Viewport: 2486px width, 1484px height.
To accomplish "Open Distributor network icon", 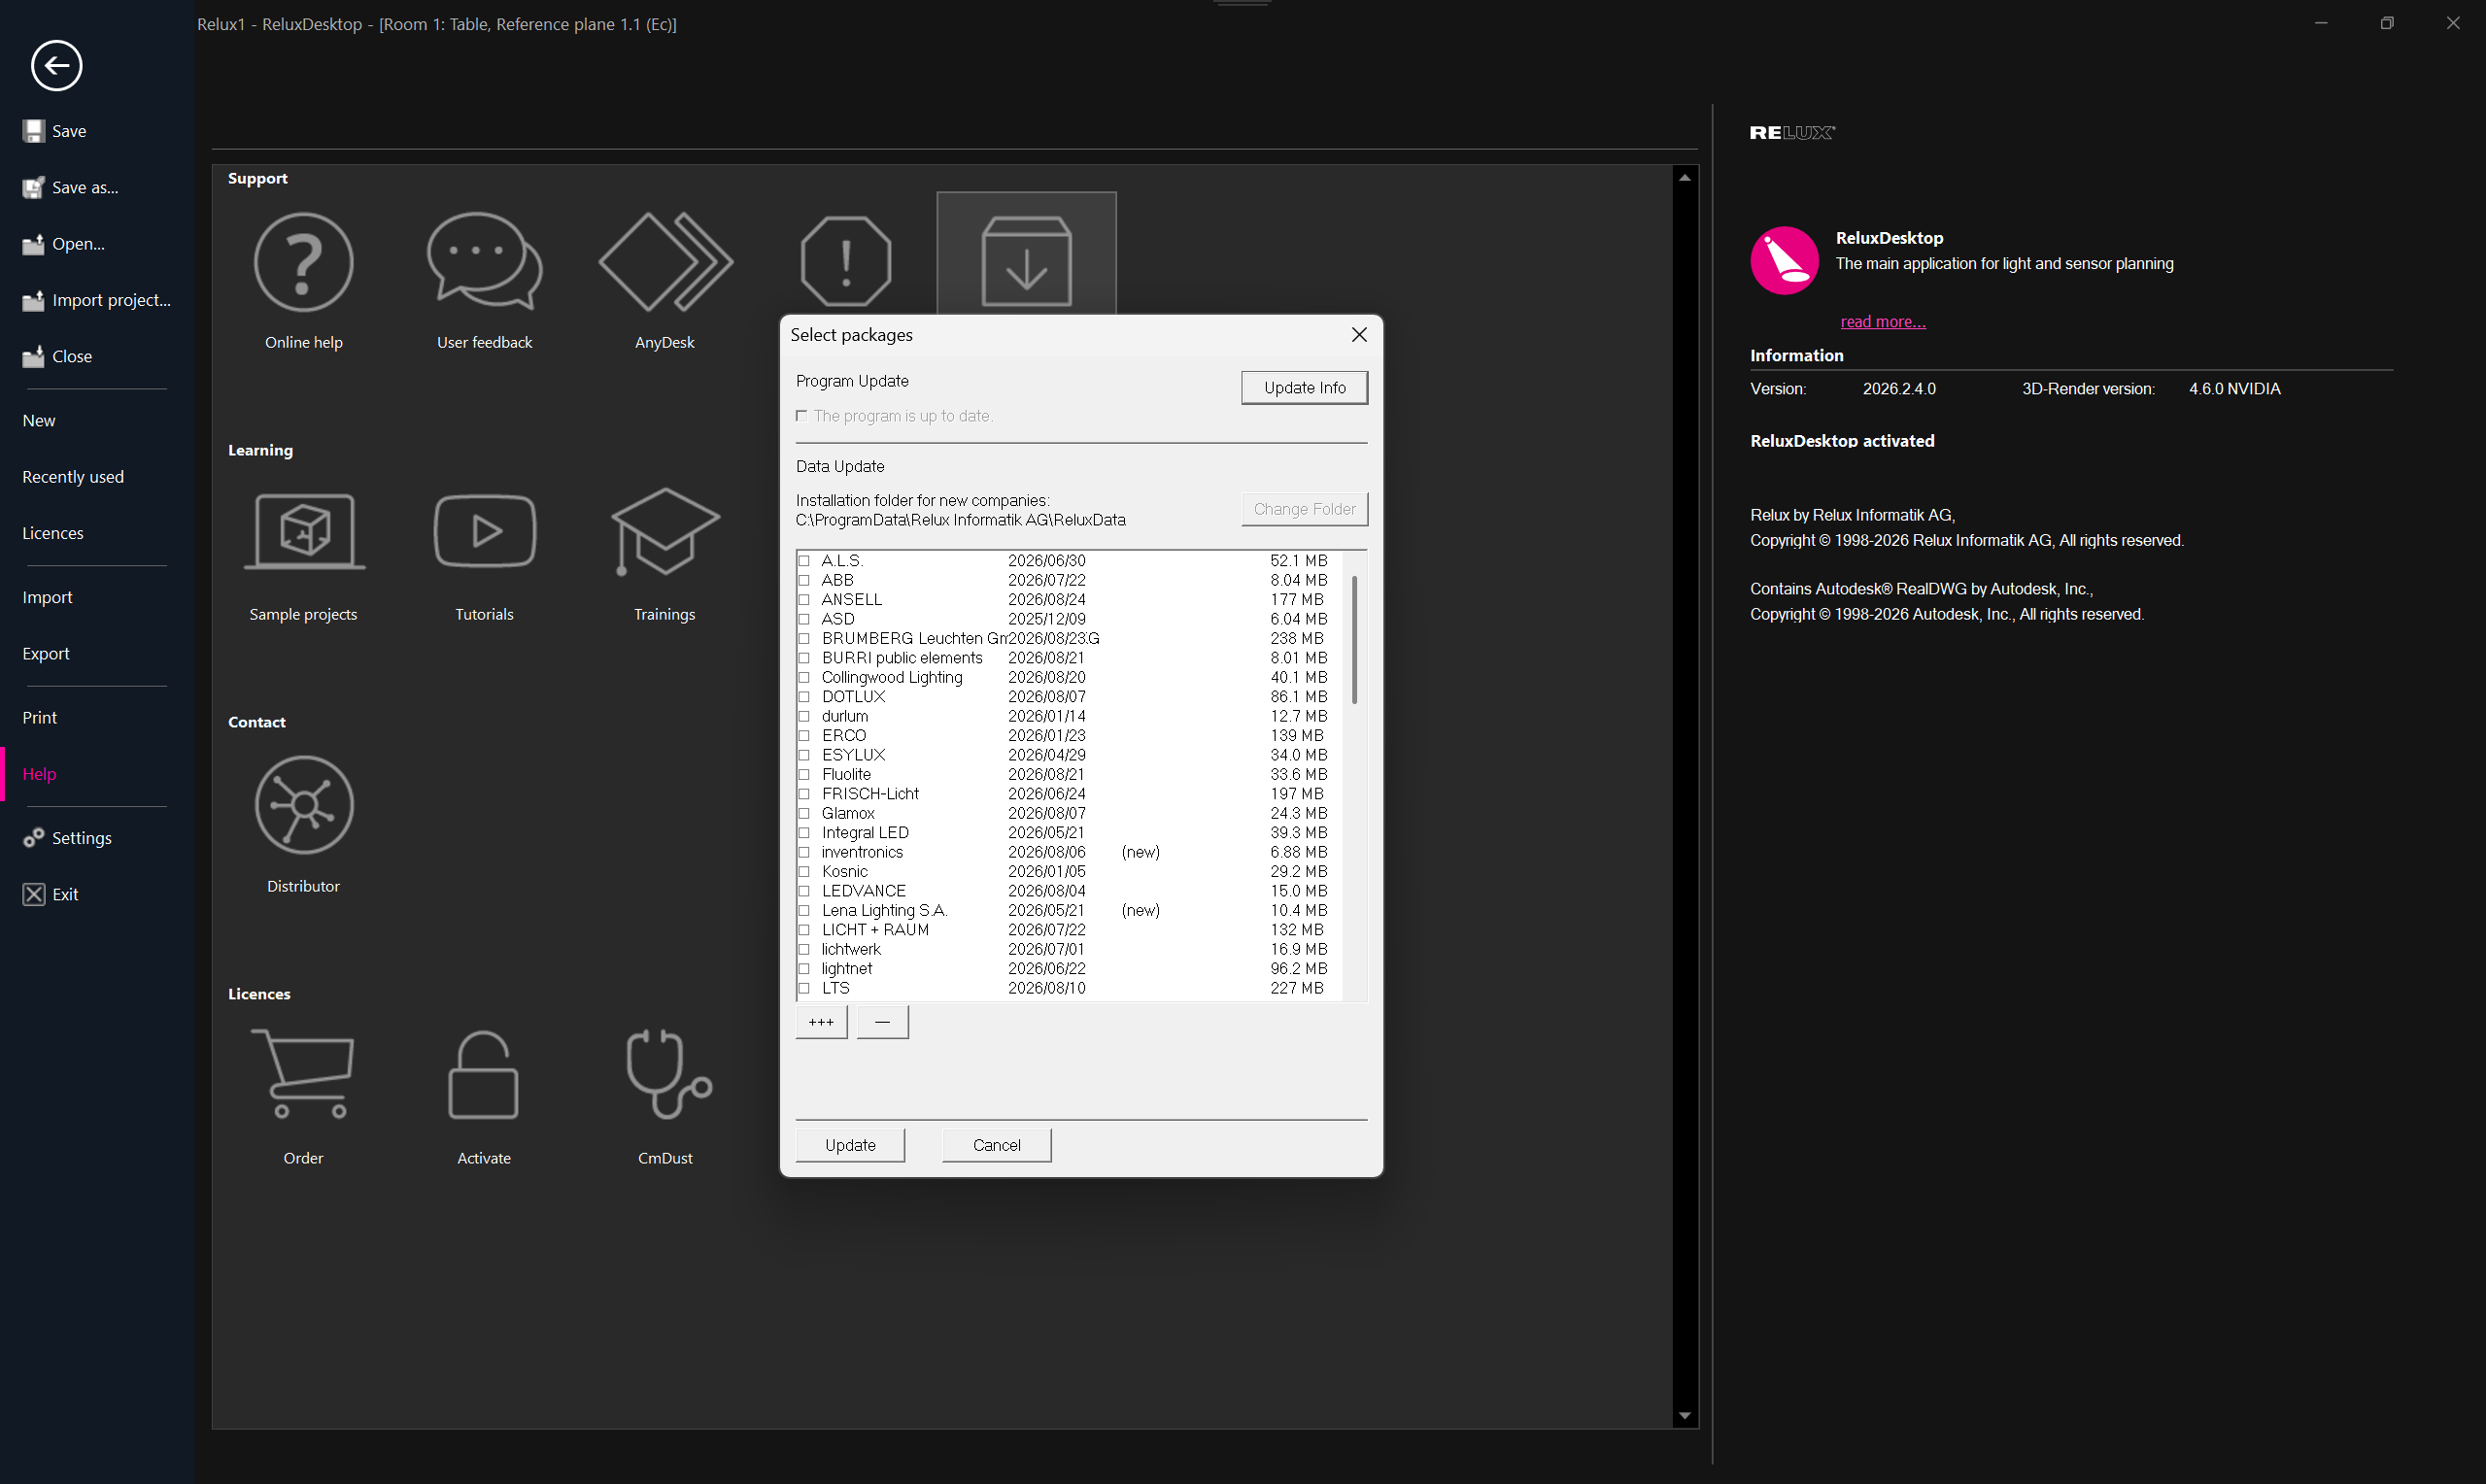I will pyautogui.click(x=304, y=805).
